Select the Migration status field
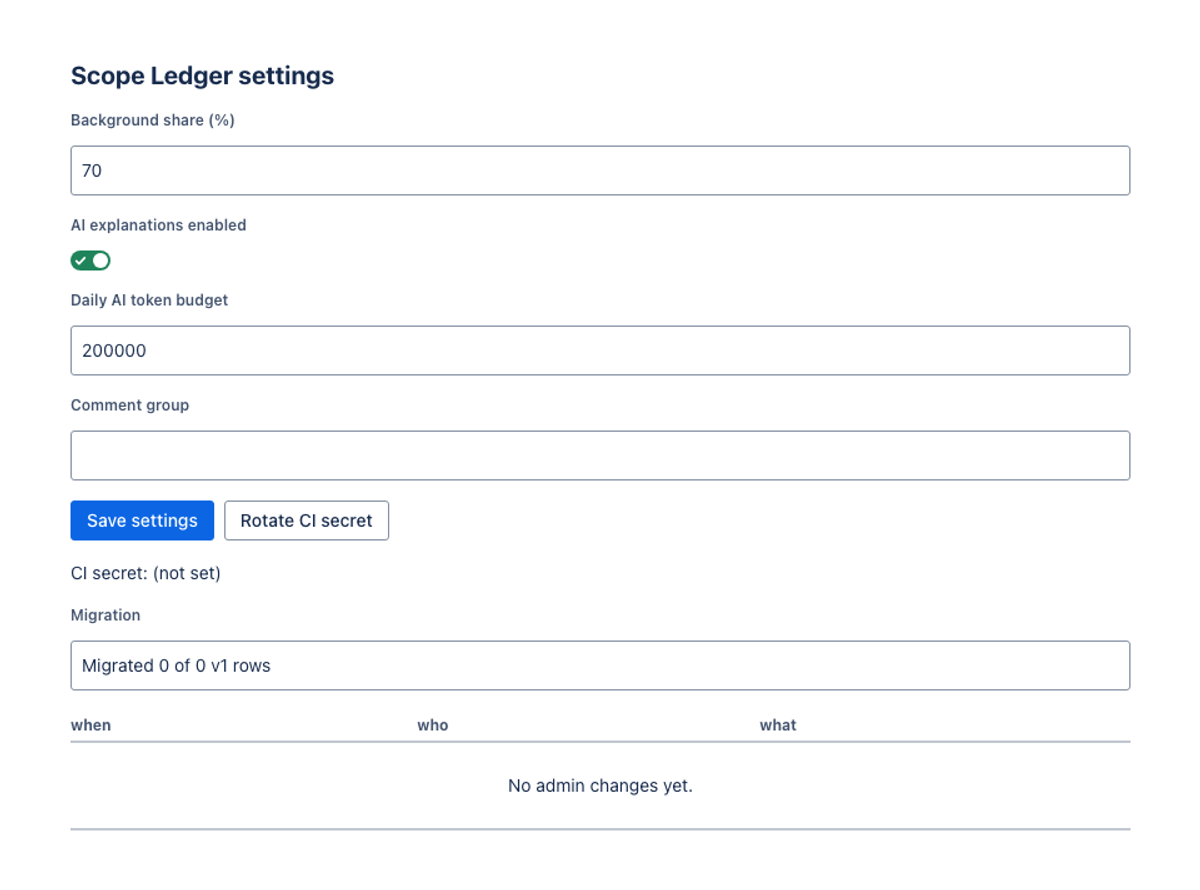Screen dimensions: 1200x890 (600, 666)
